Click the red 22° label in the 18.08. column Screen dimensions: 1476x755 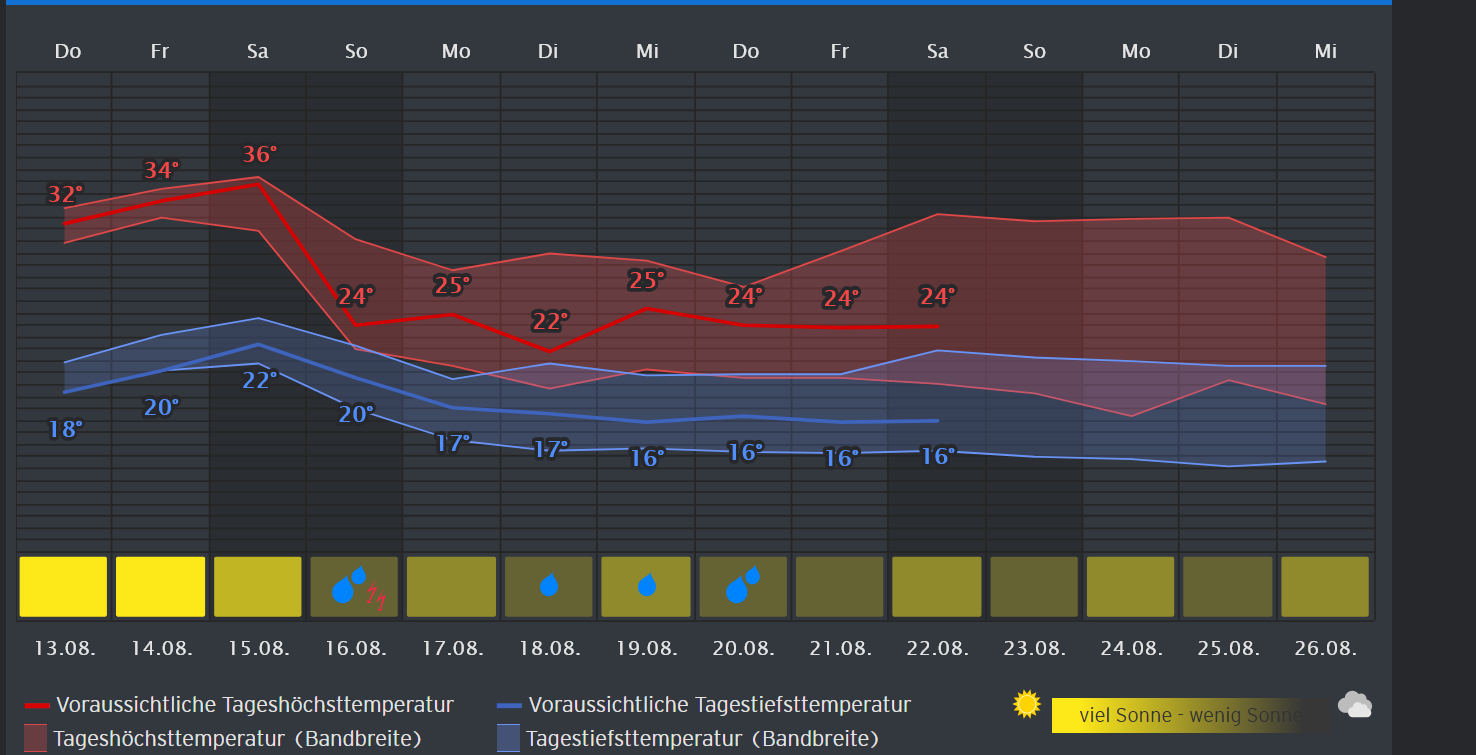(550, 322)
